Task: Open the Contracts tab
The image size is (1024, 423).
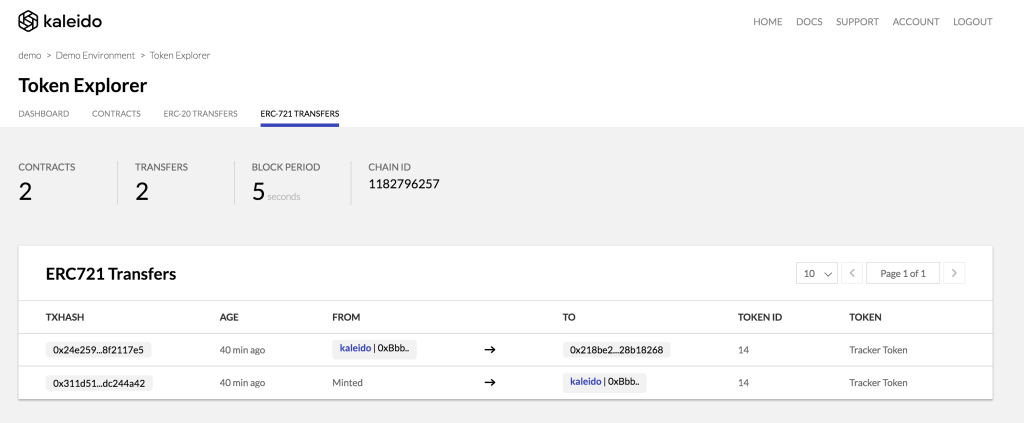Action: 116,114
